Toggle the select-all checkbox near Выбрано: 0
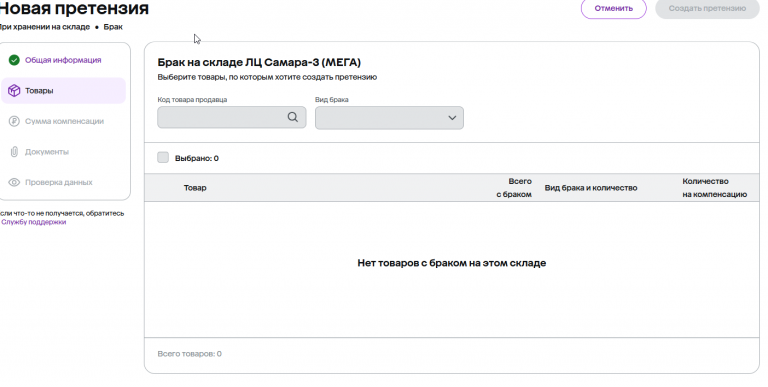768x387 pixels. click(163, 157)
